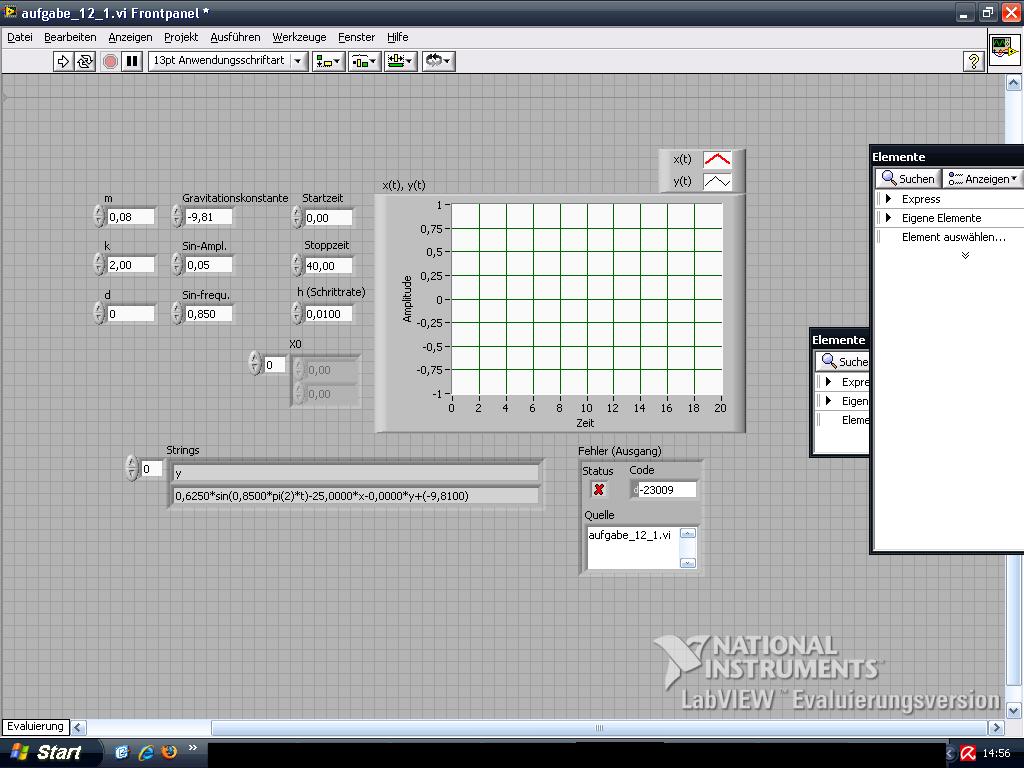Click the context help question mark icon
Image resolution: width=1024 pixels, height=768 pixels.
click(973, 61)
